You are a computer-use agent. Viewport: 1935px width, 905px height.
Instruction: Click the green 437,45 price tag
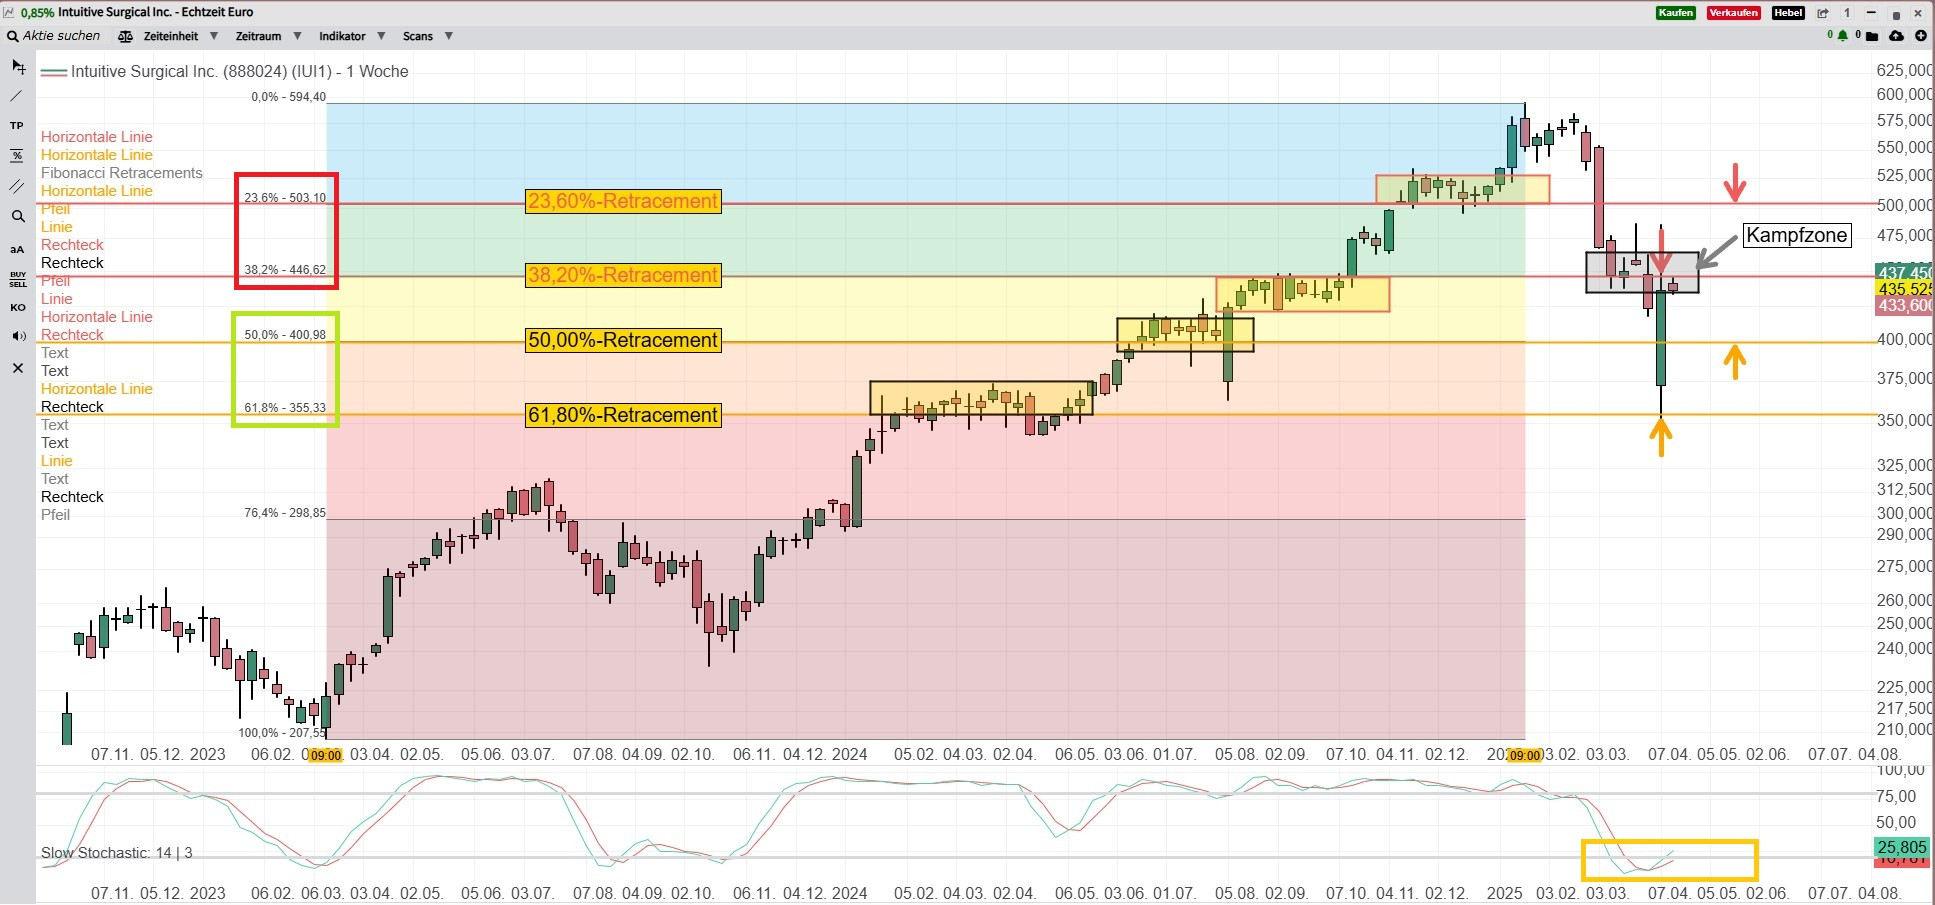pyautogui.click(x=1904, y=272)
